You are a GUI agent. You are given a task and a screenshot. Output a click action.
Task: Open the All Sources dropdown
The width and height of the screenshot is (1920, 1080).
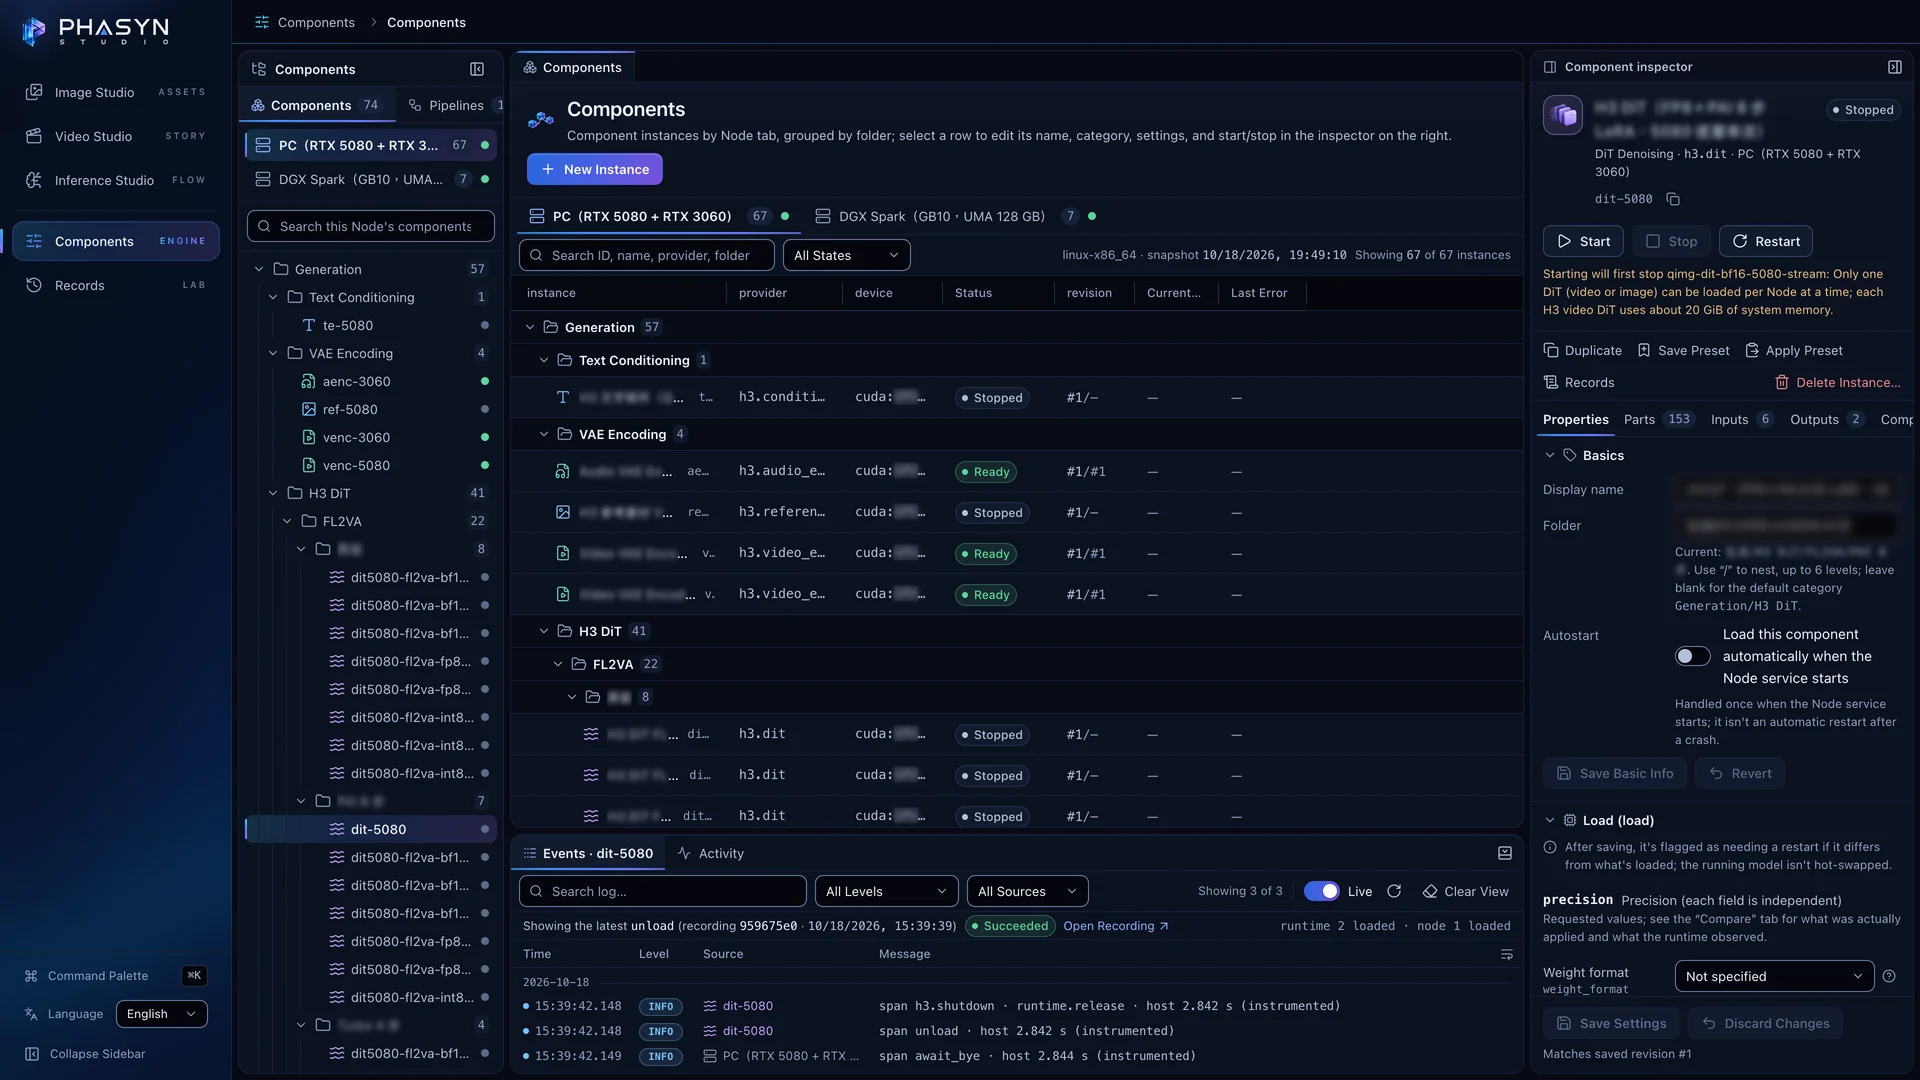1027,891
